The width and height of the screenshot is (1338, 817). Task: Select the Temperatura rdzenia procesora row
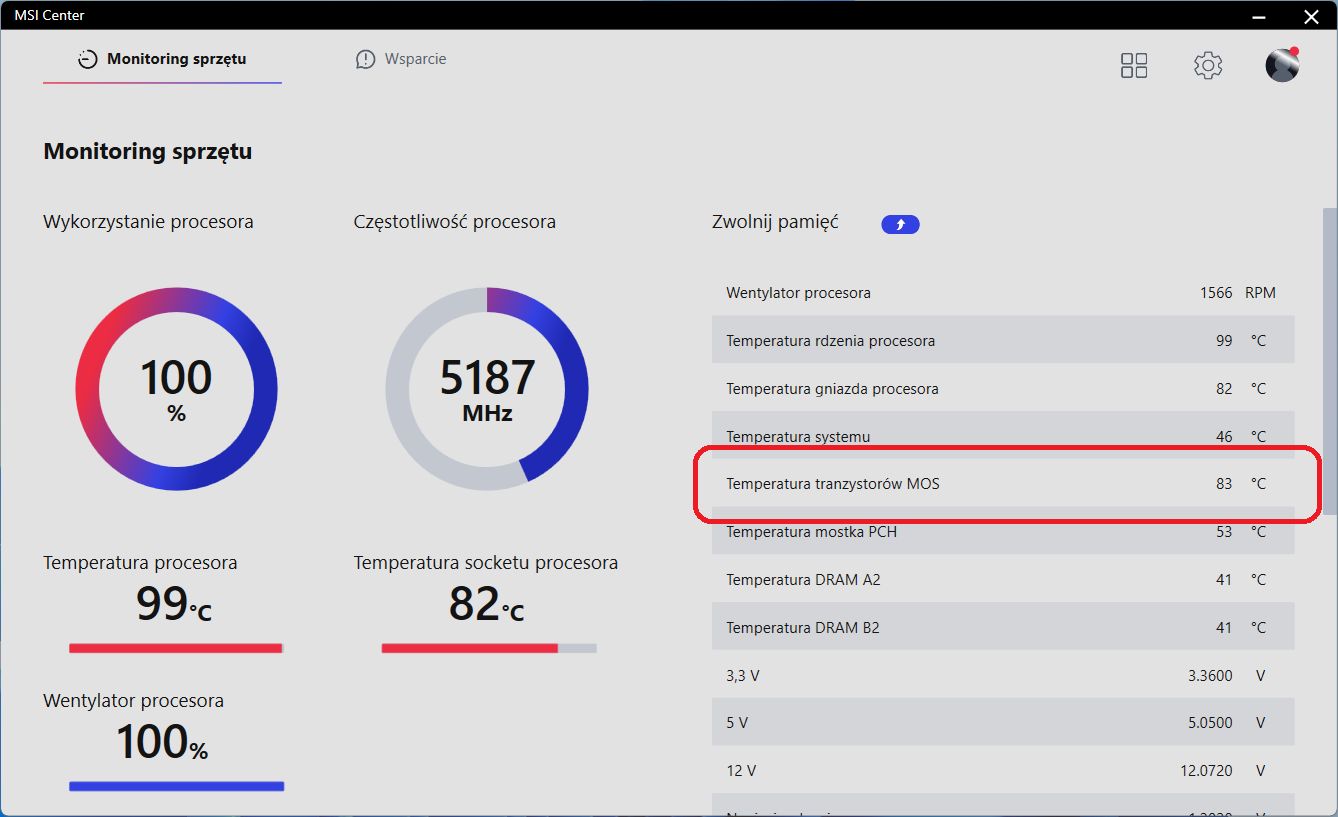coord(1003,340)
